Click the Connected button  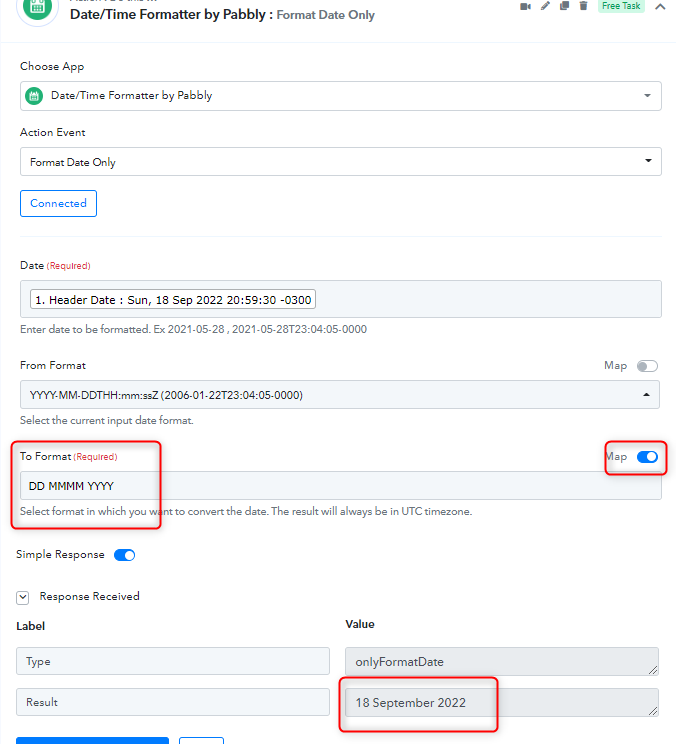pos(58,204)
